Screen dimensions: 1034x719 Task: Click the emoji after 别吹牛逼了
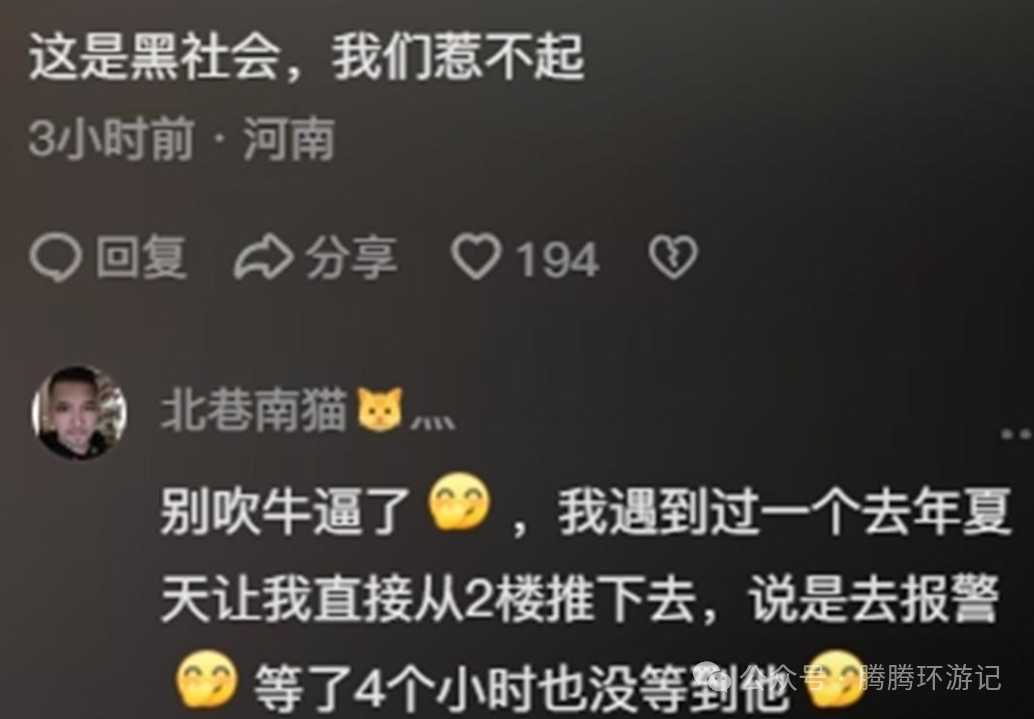point(460,503)
